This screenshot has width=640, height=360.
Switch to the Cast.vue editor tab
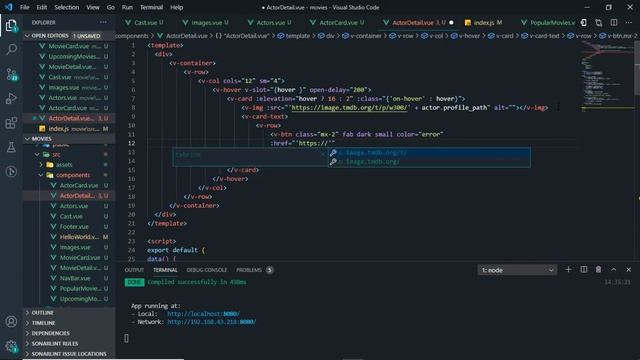[x=145, y=22]
